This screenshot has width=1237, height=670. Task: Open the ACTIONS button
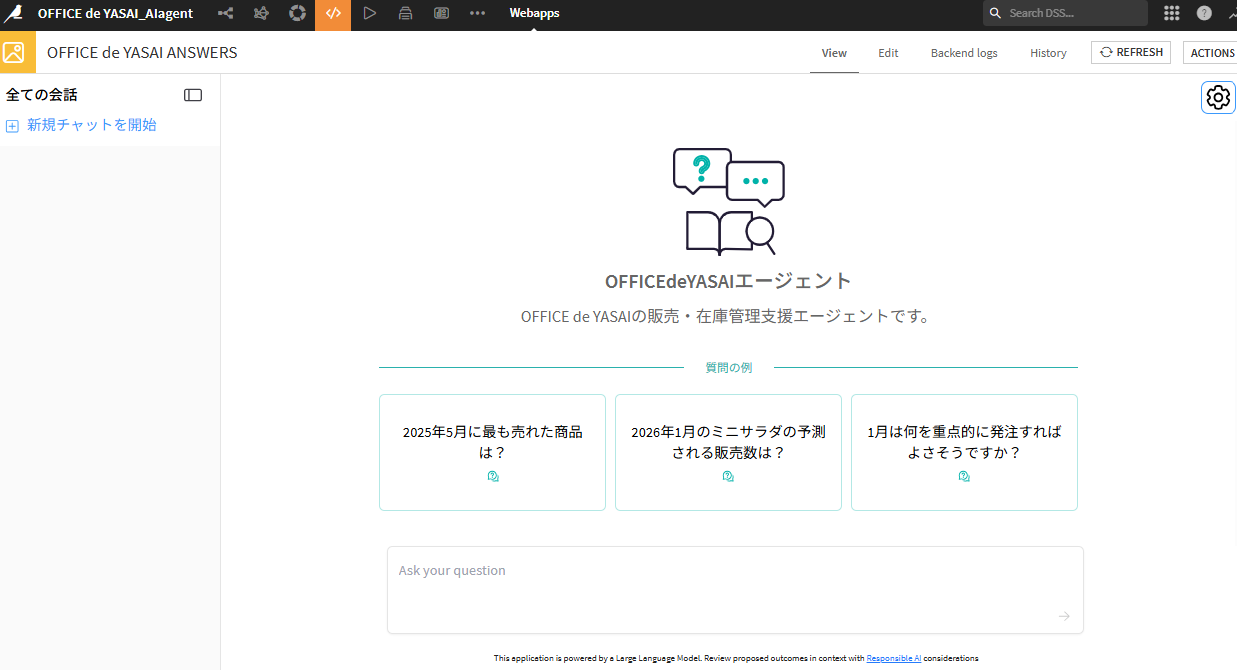(1211, 53)
